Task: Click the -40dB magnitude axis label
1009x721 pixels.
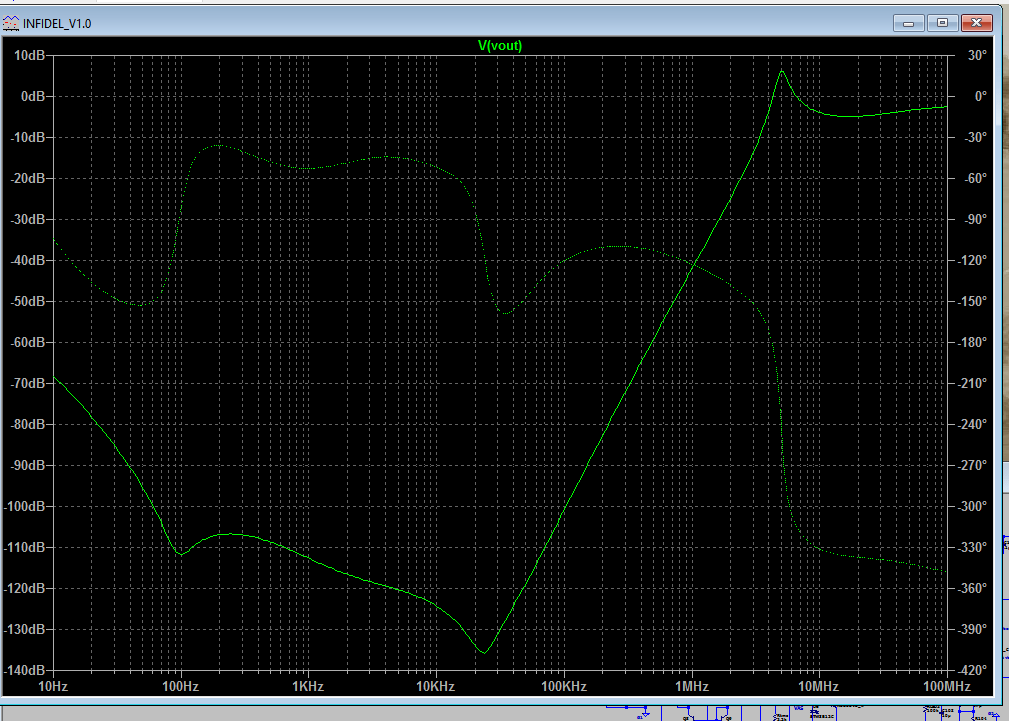Action: [28, 260]
